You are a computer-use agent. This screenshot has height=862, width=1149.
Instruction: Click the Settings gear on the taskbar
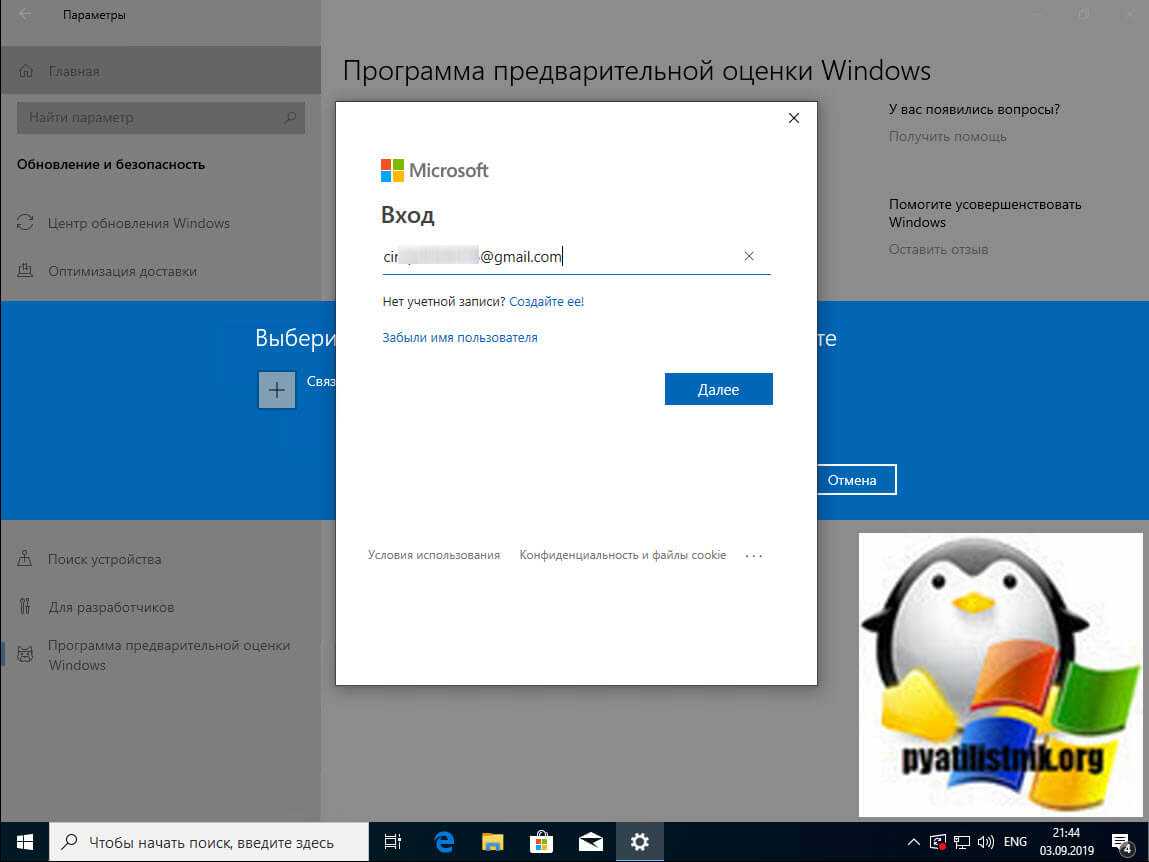tap(640, 842)
